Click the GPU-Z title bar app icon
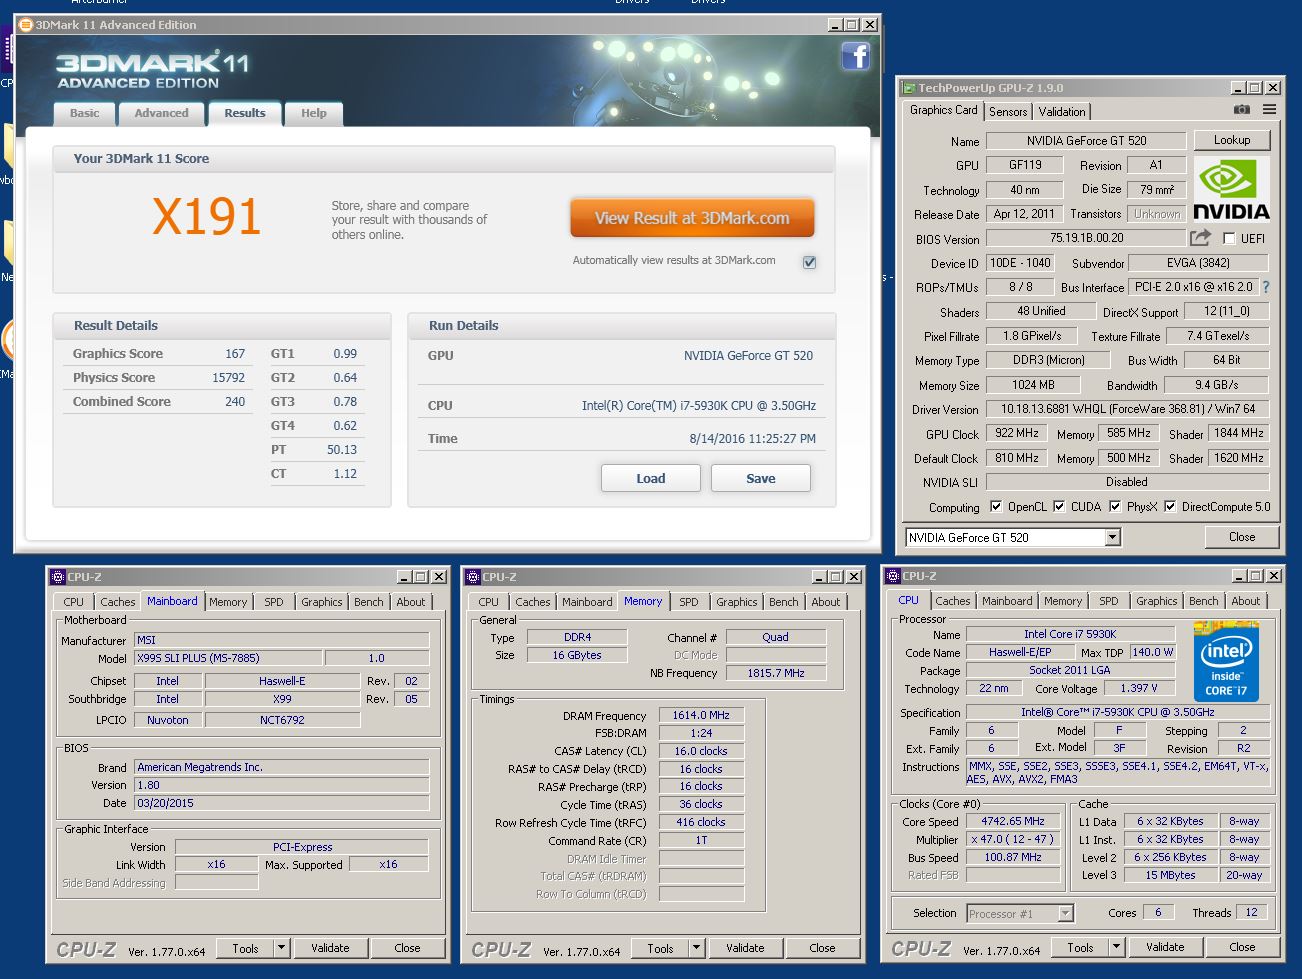 (909, 88)
